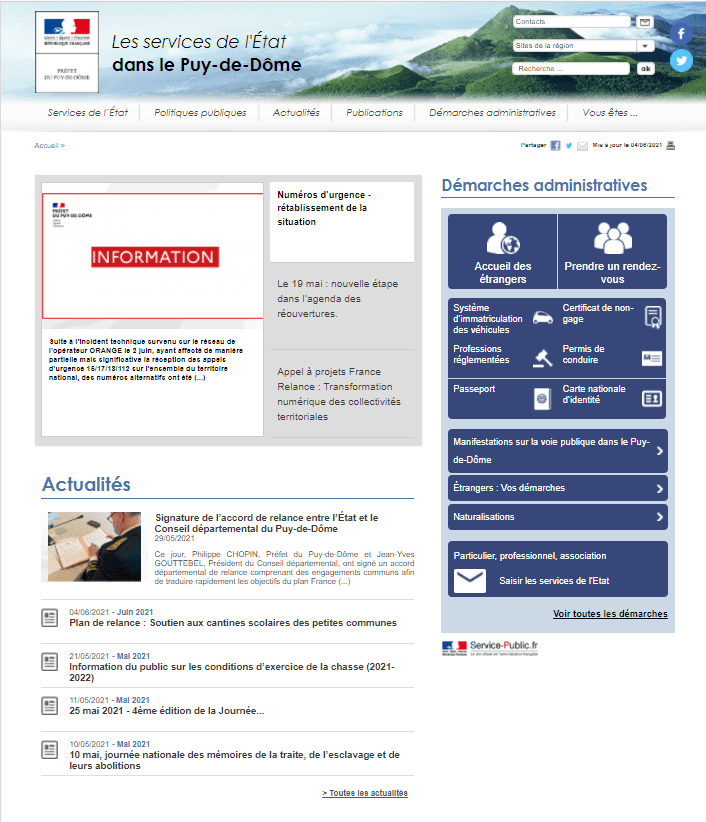Expand Étrangers : Vos démarches

557,488
